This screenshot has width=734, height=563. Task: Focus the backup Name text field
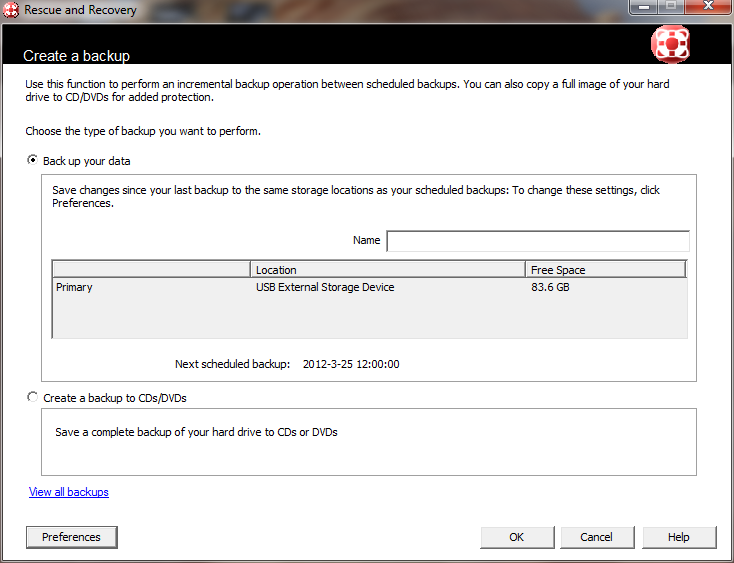(538, 241)
